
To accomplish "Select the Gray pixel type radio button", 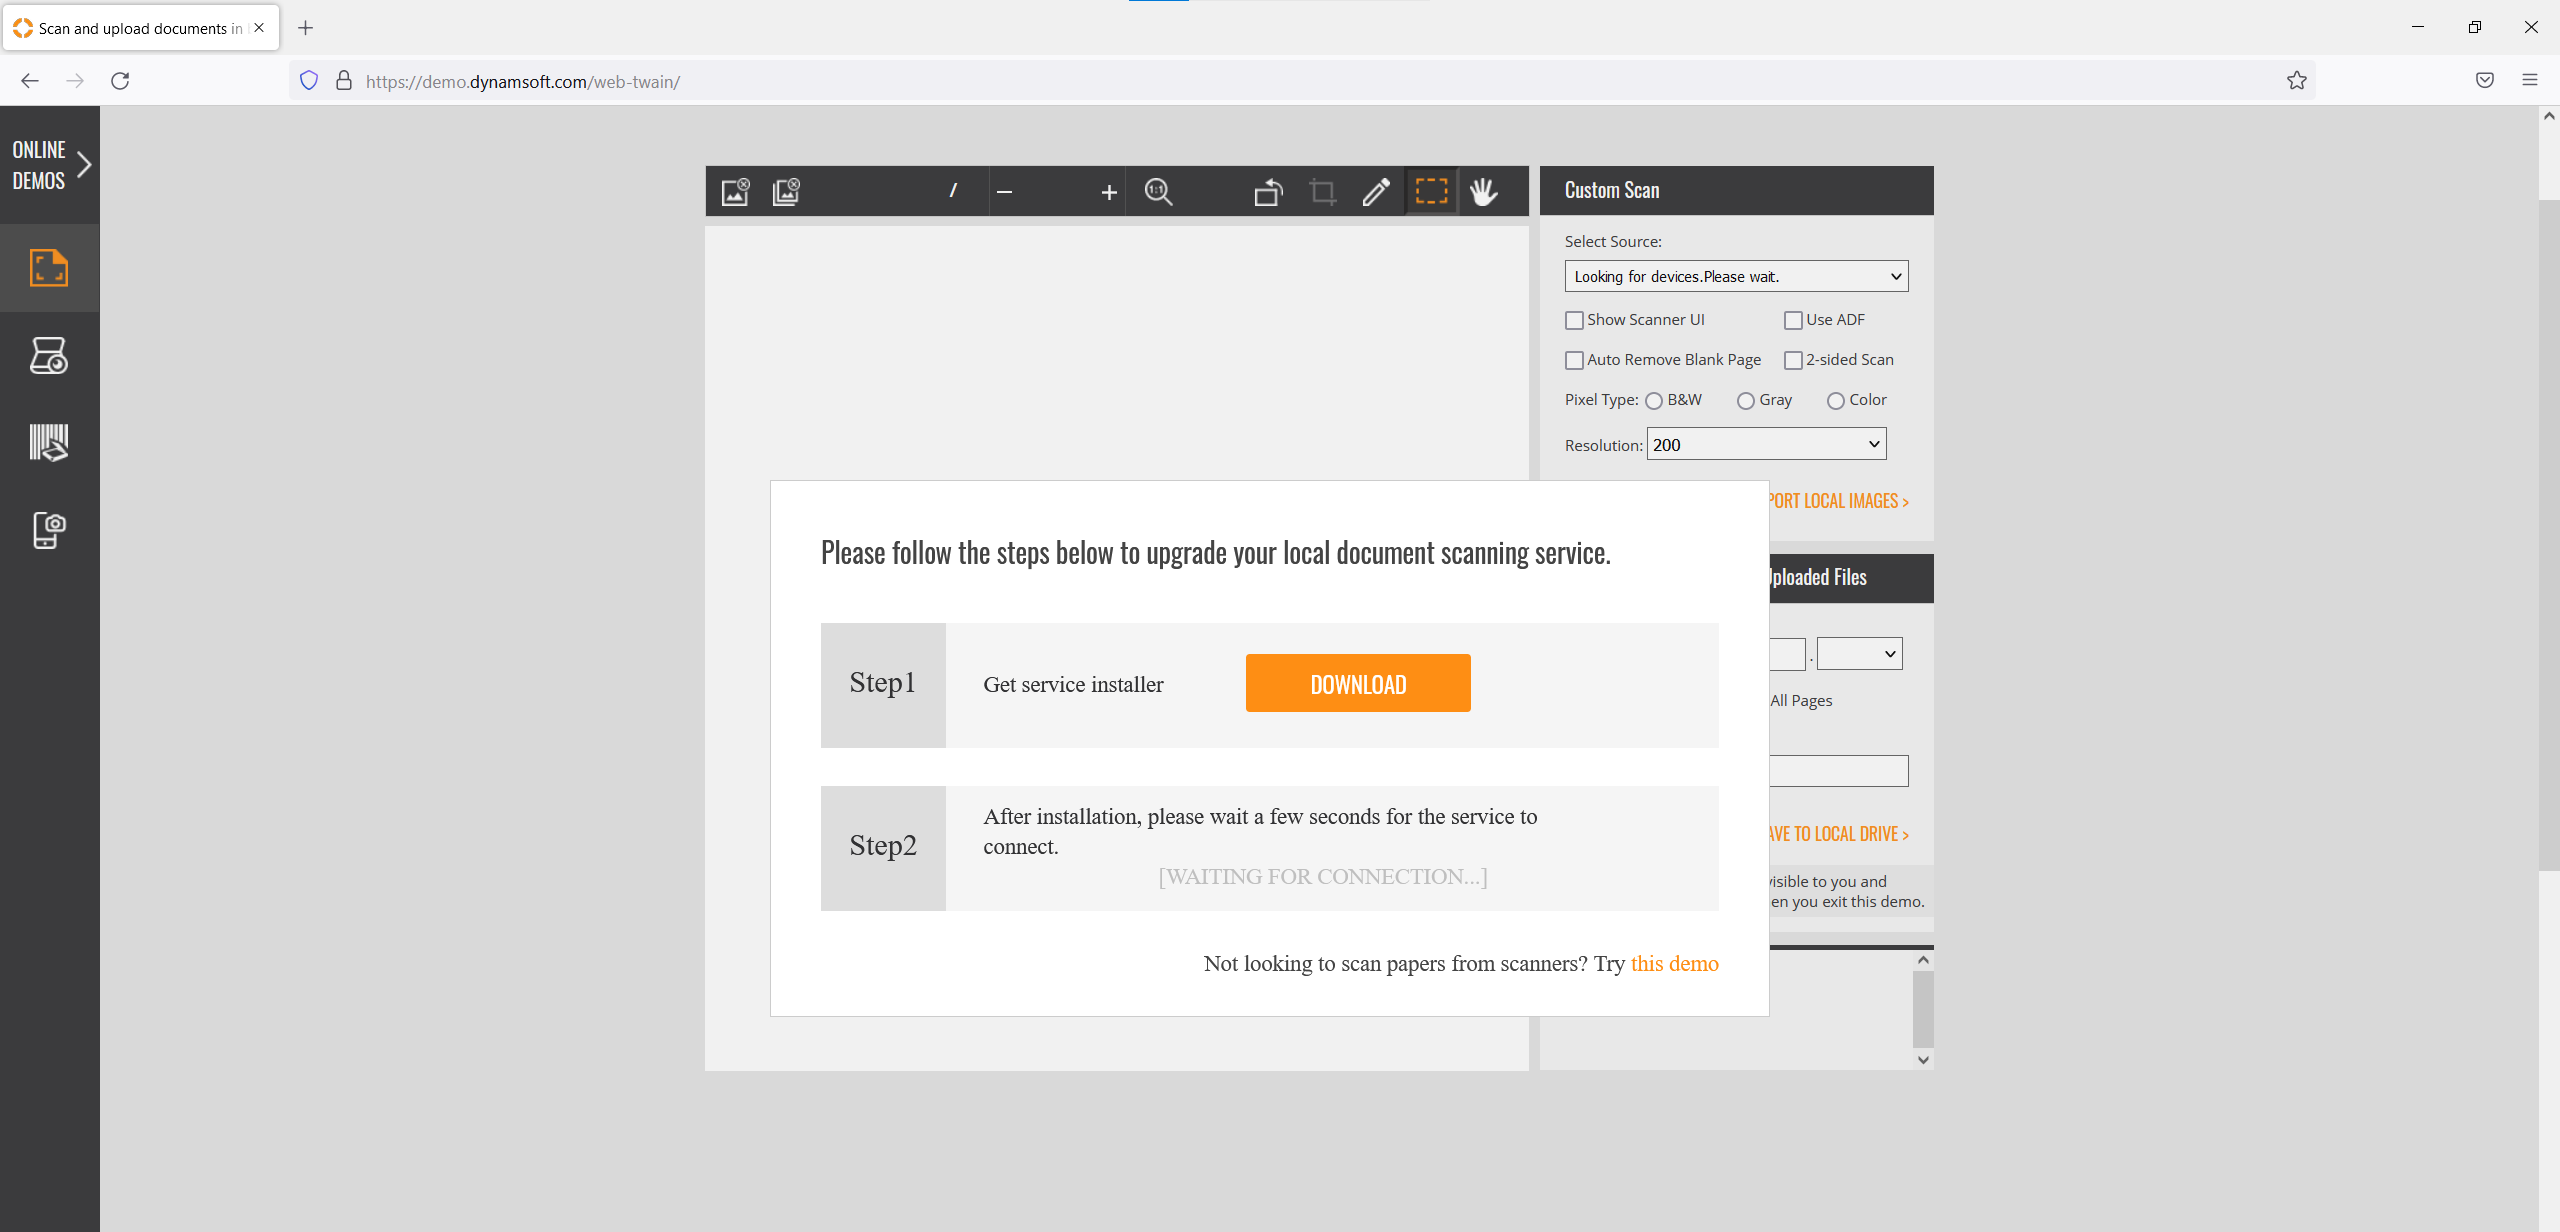I will click(x=1745, y=401).
